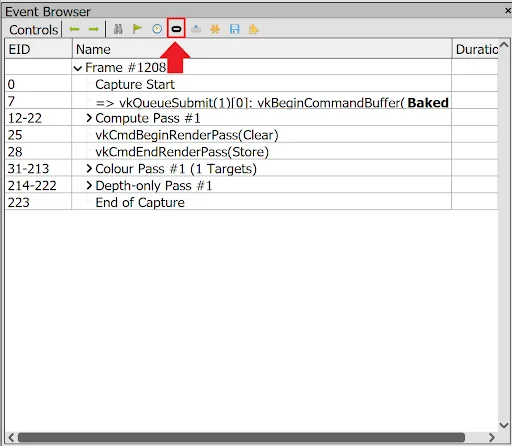
Task: Expand the Compute Pass #1 node
Action: coord(89,118)
